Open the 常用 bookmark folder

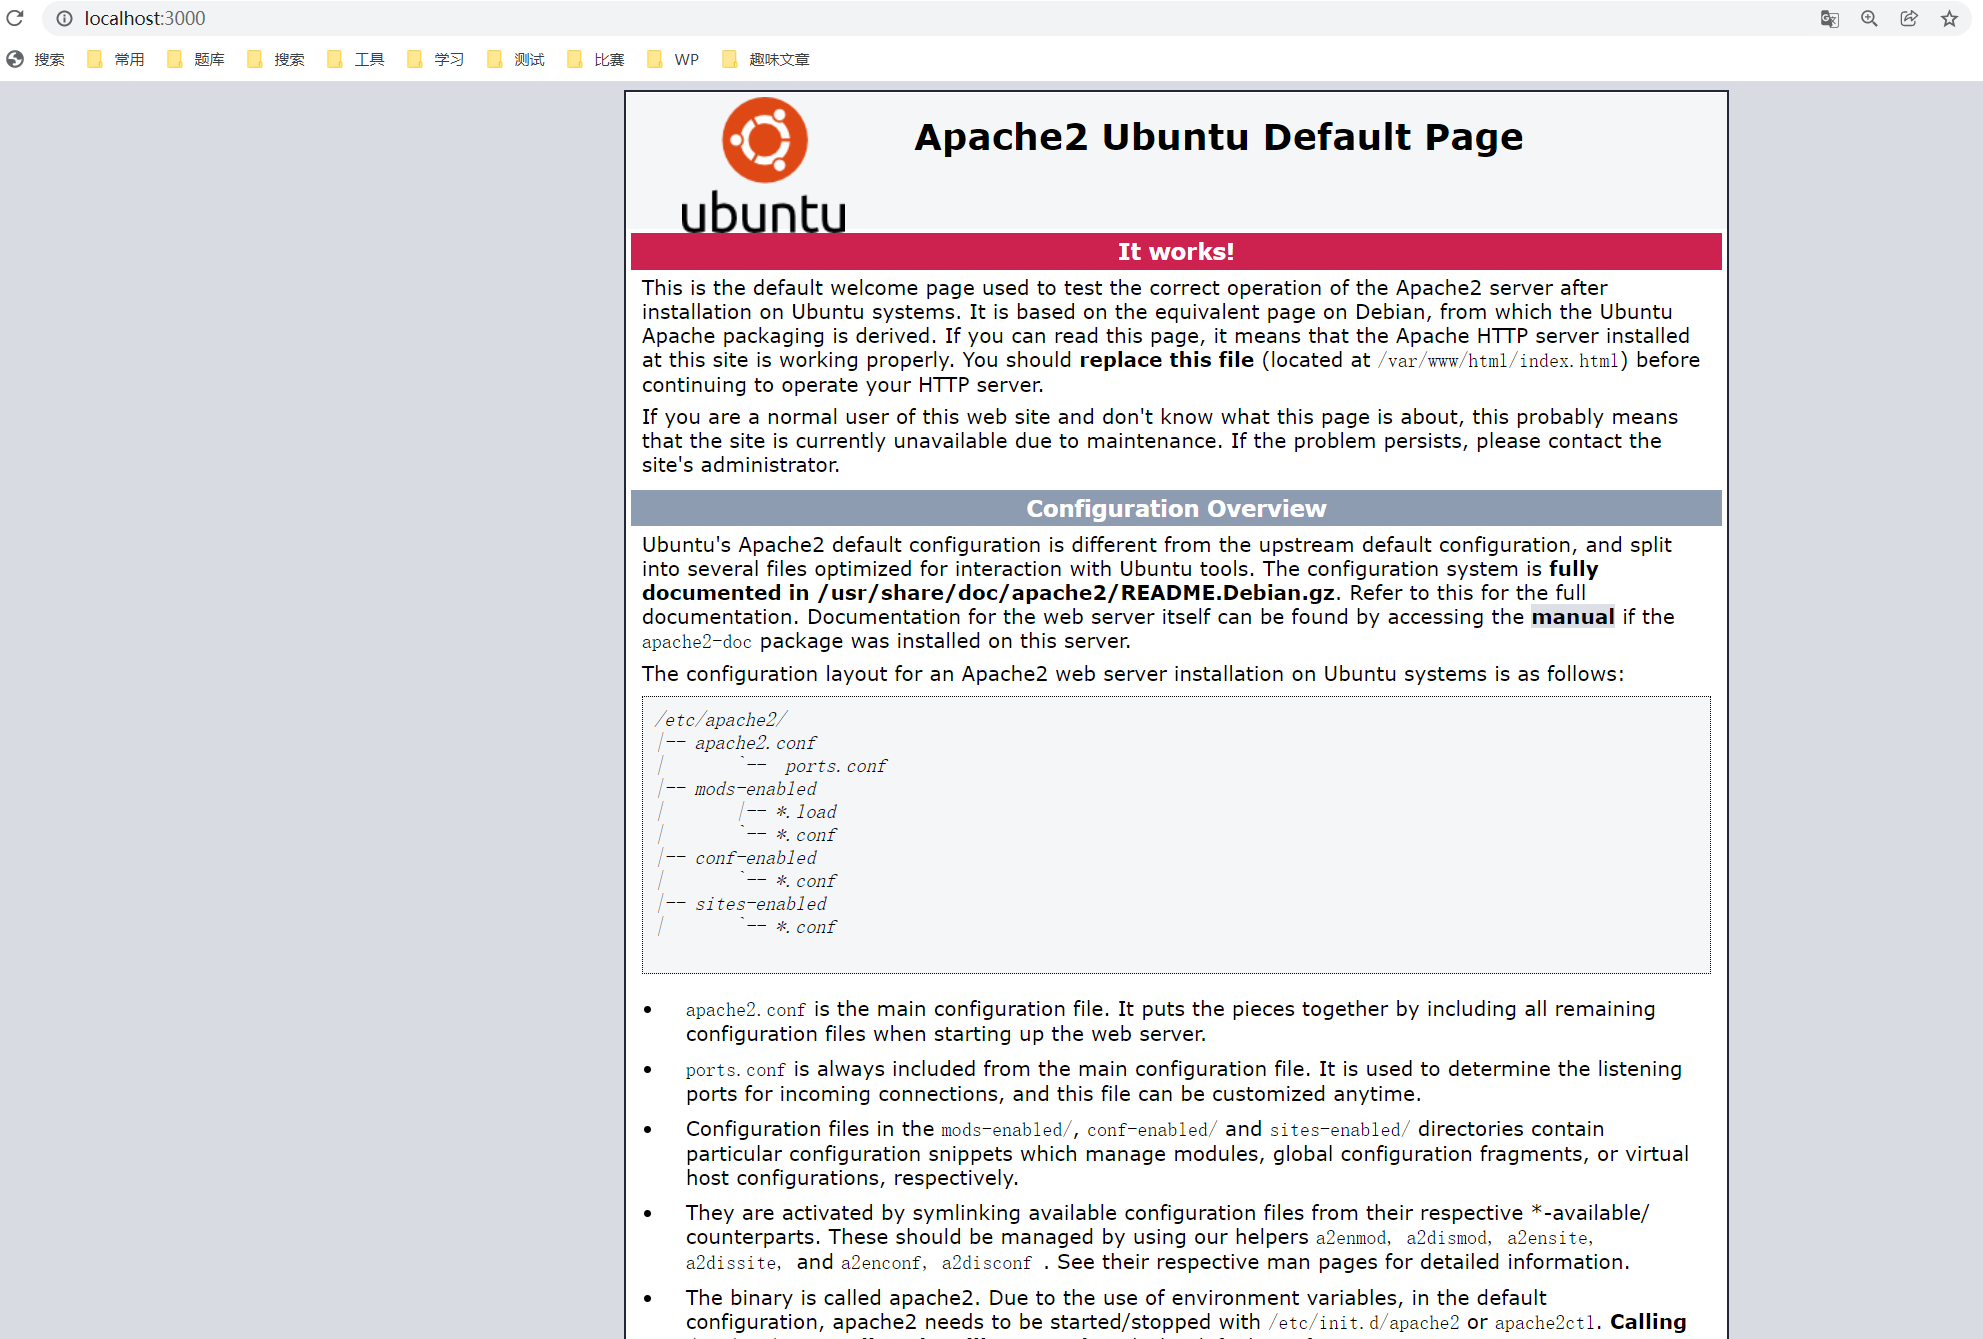click(x=116, y=59)
